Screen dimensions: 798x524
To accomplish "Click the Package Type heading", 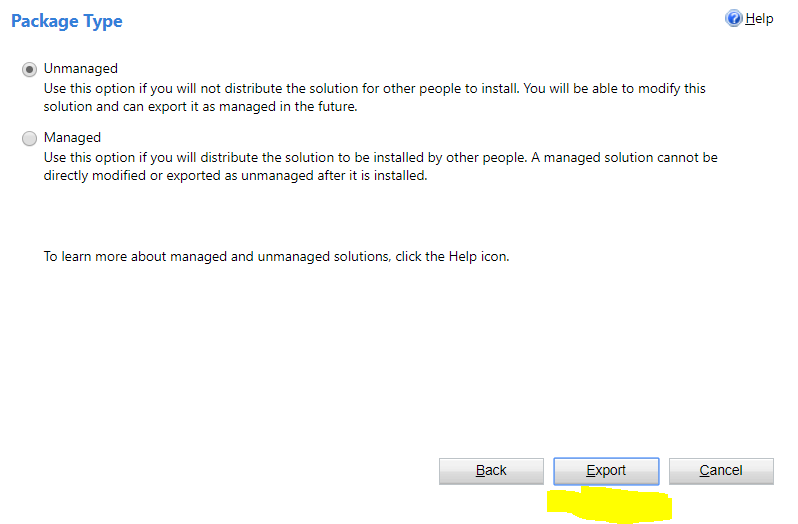I will (x=67, y=21).
